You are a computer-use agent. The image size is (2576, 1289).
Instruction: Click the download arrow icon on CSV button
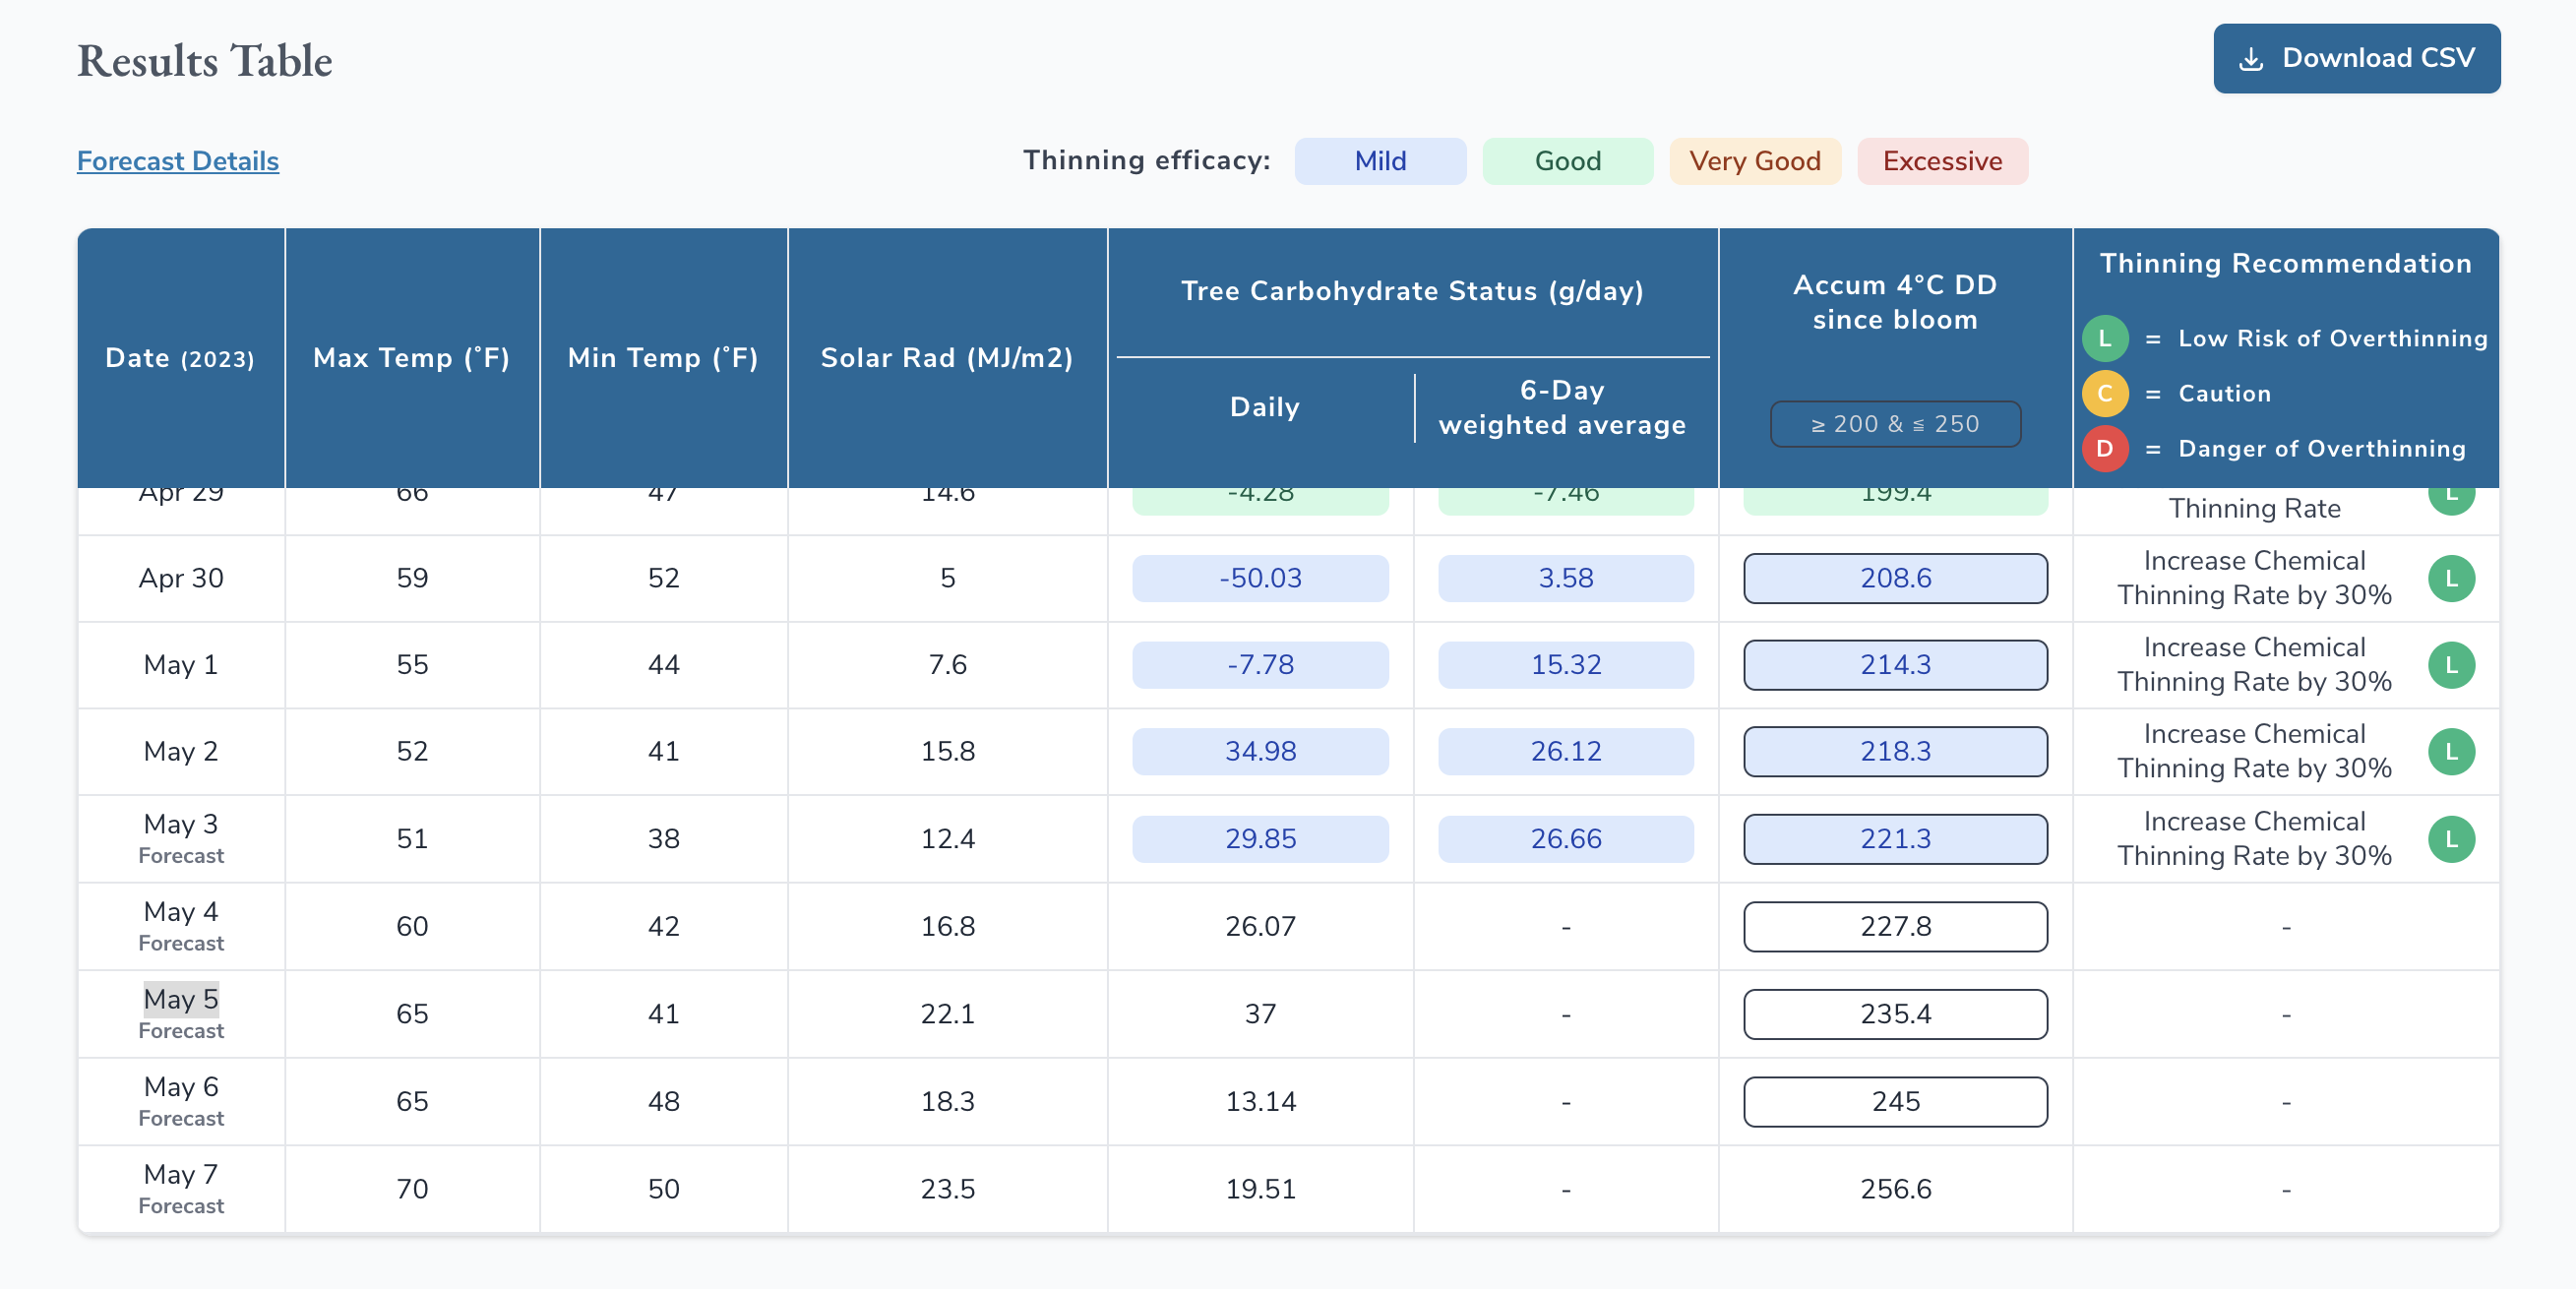[2251, 59]
